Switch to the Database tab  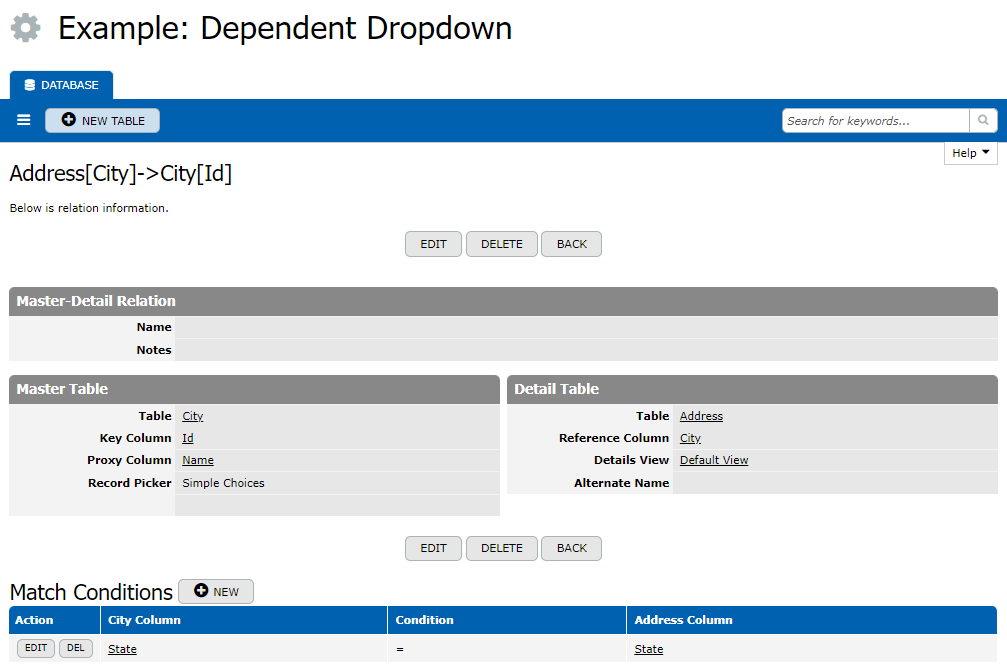click(62, 85)
